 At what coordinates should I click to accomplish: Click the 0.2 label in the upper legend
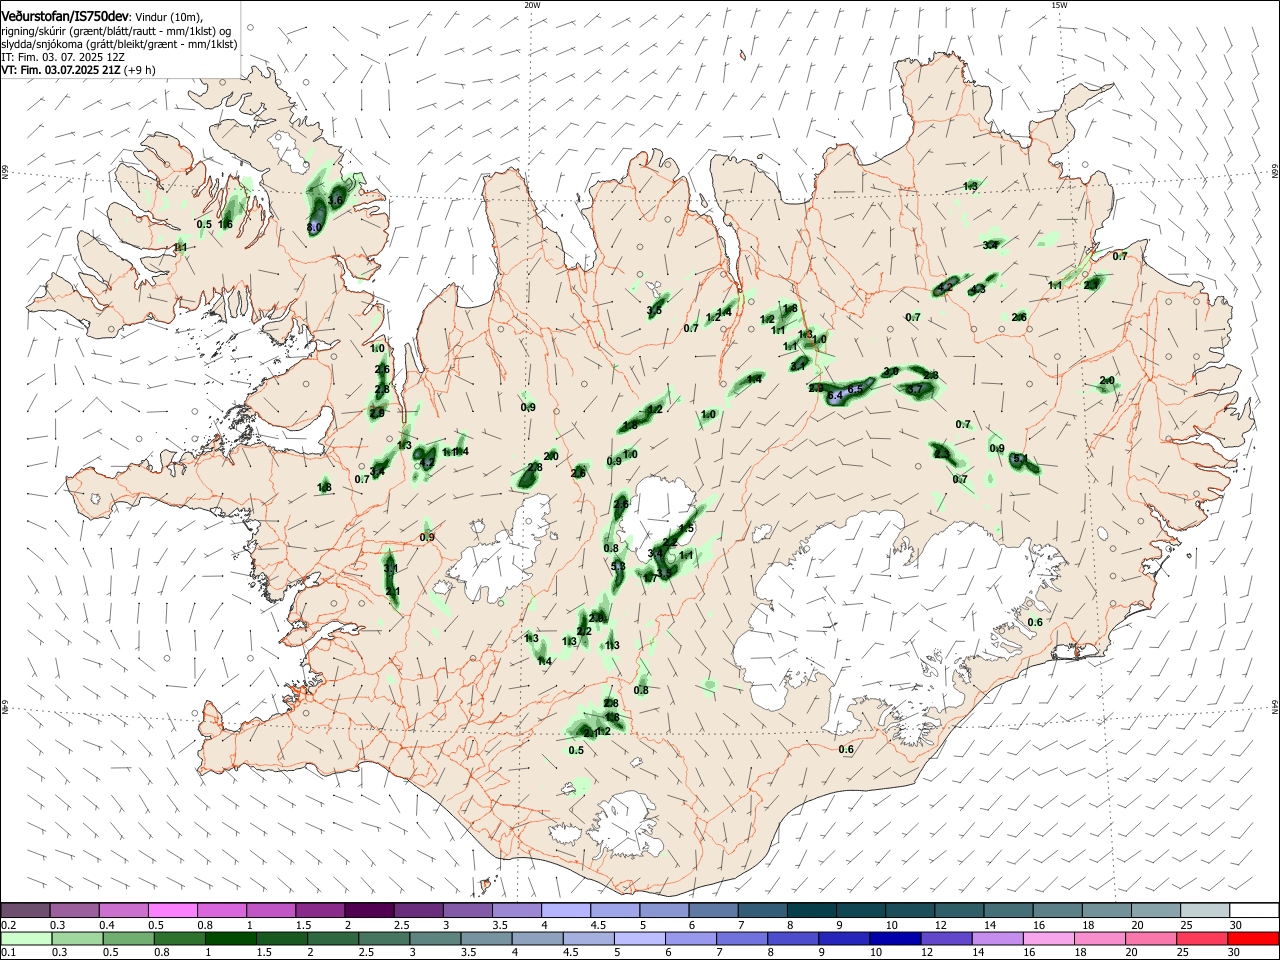click(x=8, y=925)
